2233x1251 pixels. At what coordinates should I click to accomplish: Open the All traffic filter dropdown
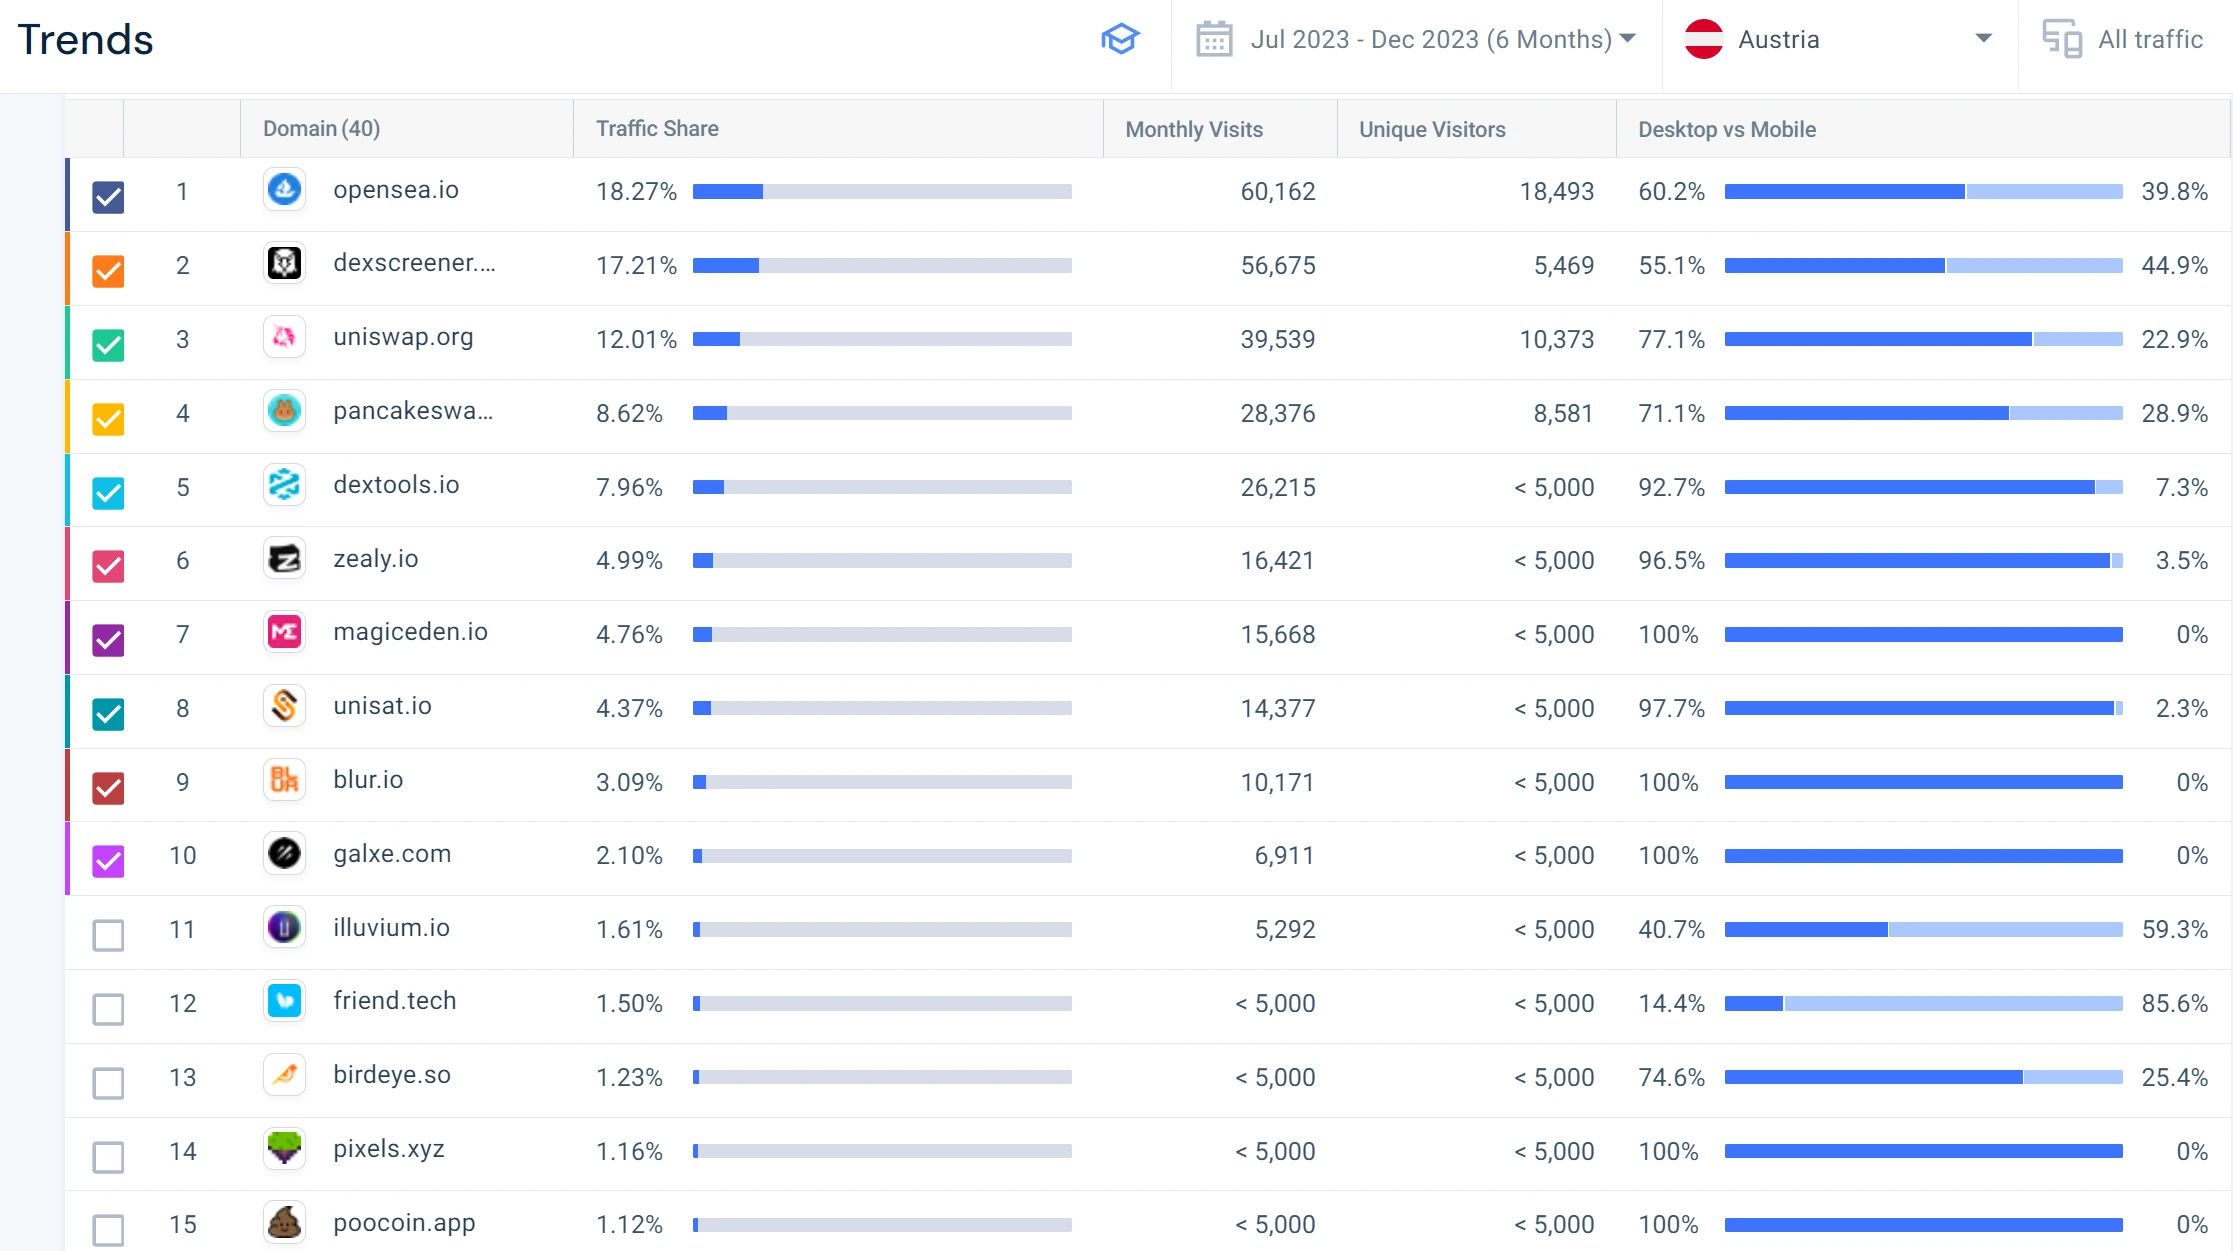point(2149,40)
